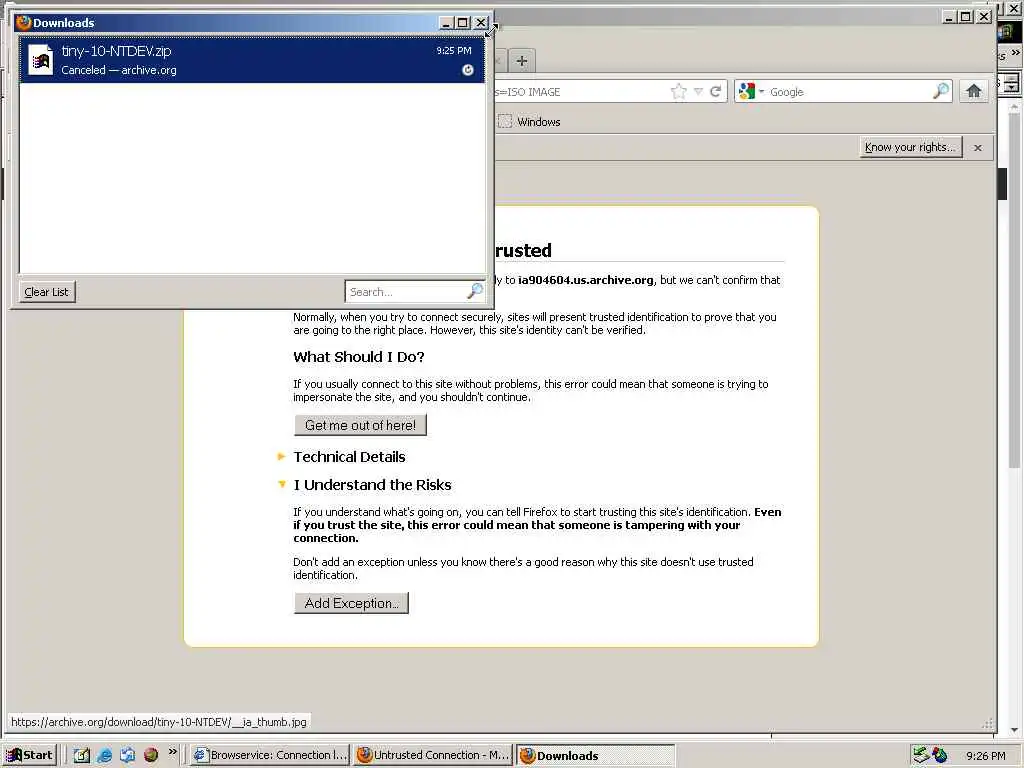Image resolution: width=1024 pixels, height=768 pixels.
Task: Clear the downloads list
Action: 46,292
